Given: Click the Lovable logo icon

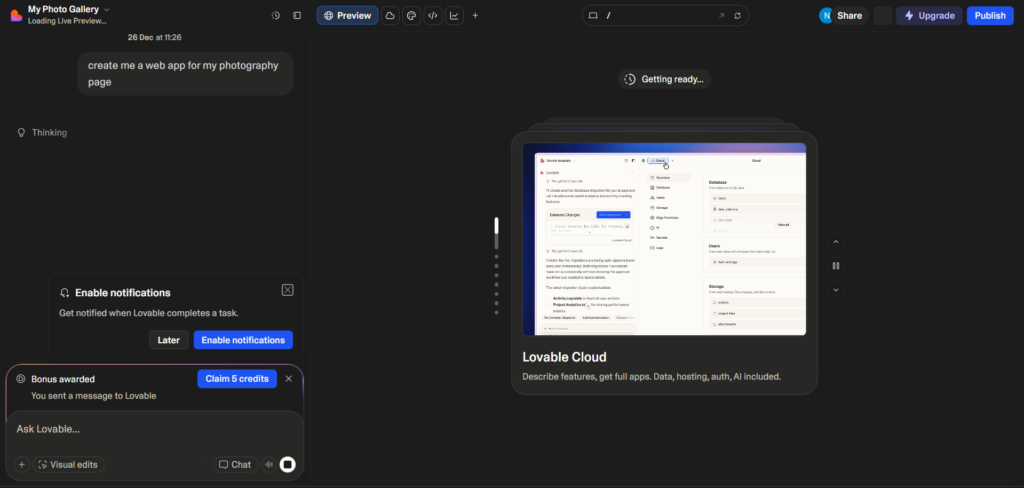Looking at the screenshot, I should (x=16, y=15).
